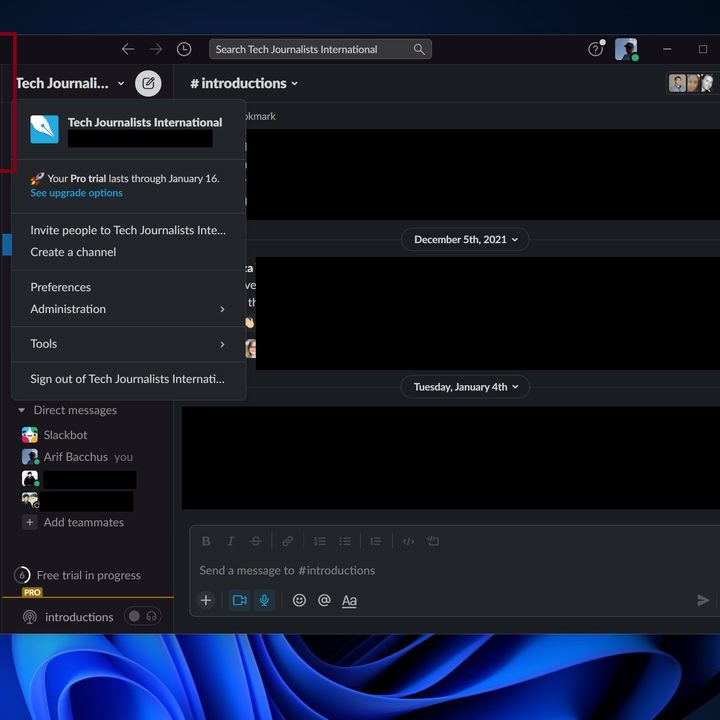The image size is (720, 720).
Task: Mention someone with @ icon
Action: point(324,600)
